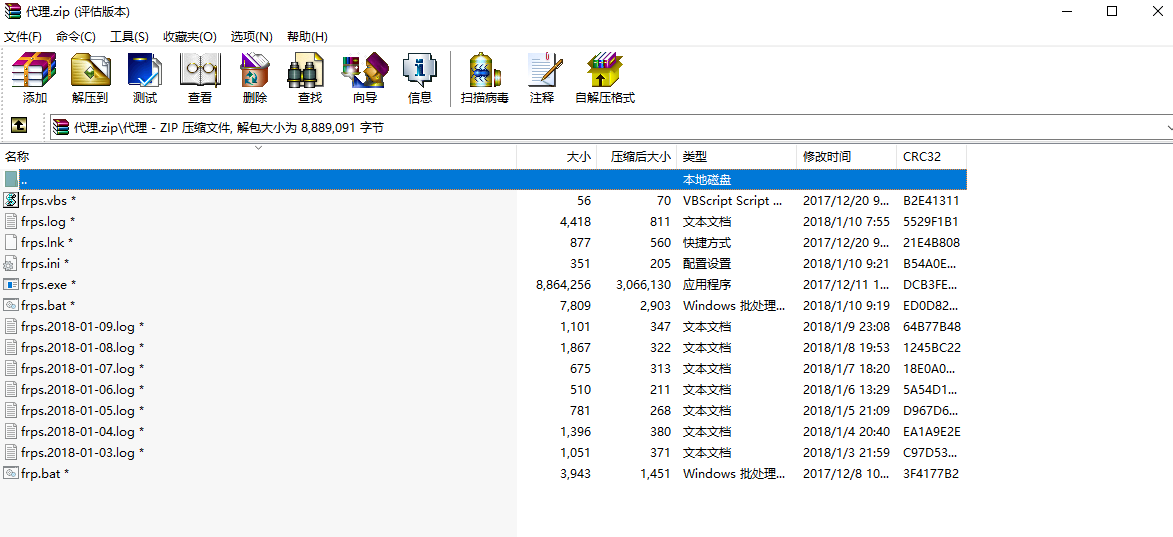Sort by the CRC32 column header
Image resolution: width=1173 pixels, height=537 pixels.
point(931,157)
